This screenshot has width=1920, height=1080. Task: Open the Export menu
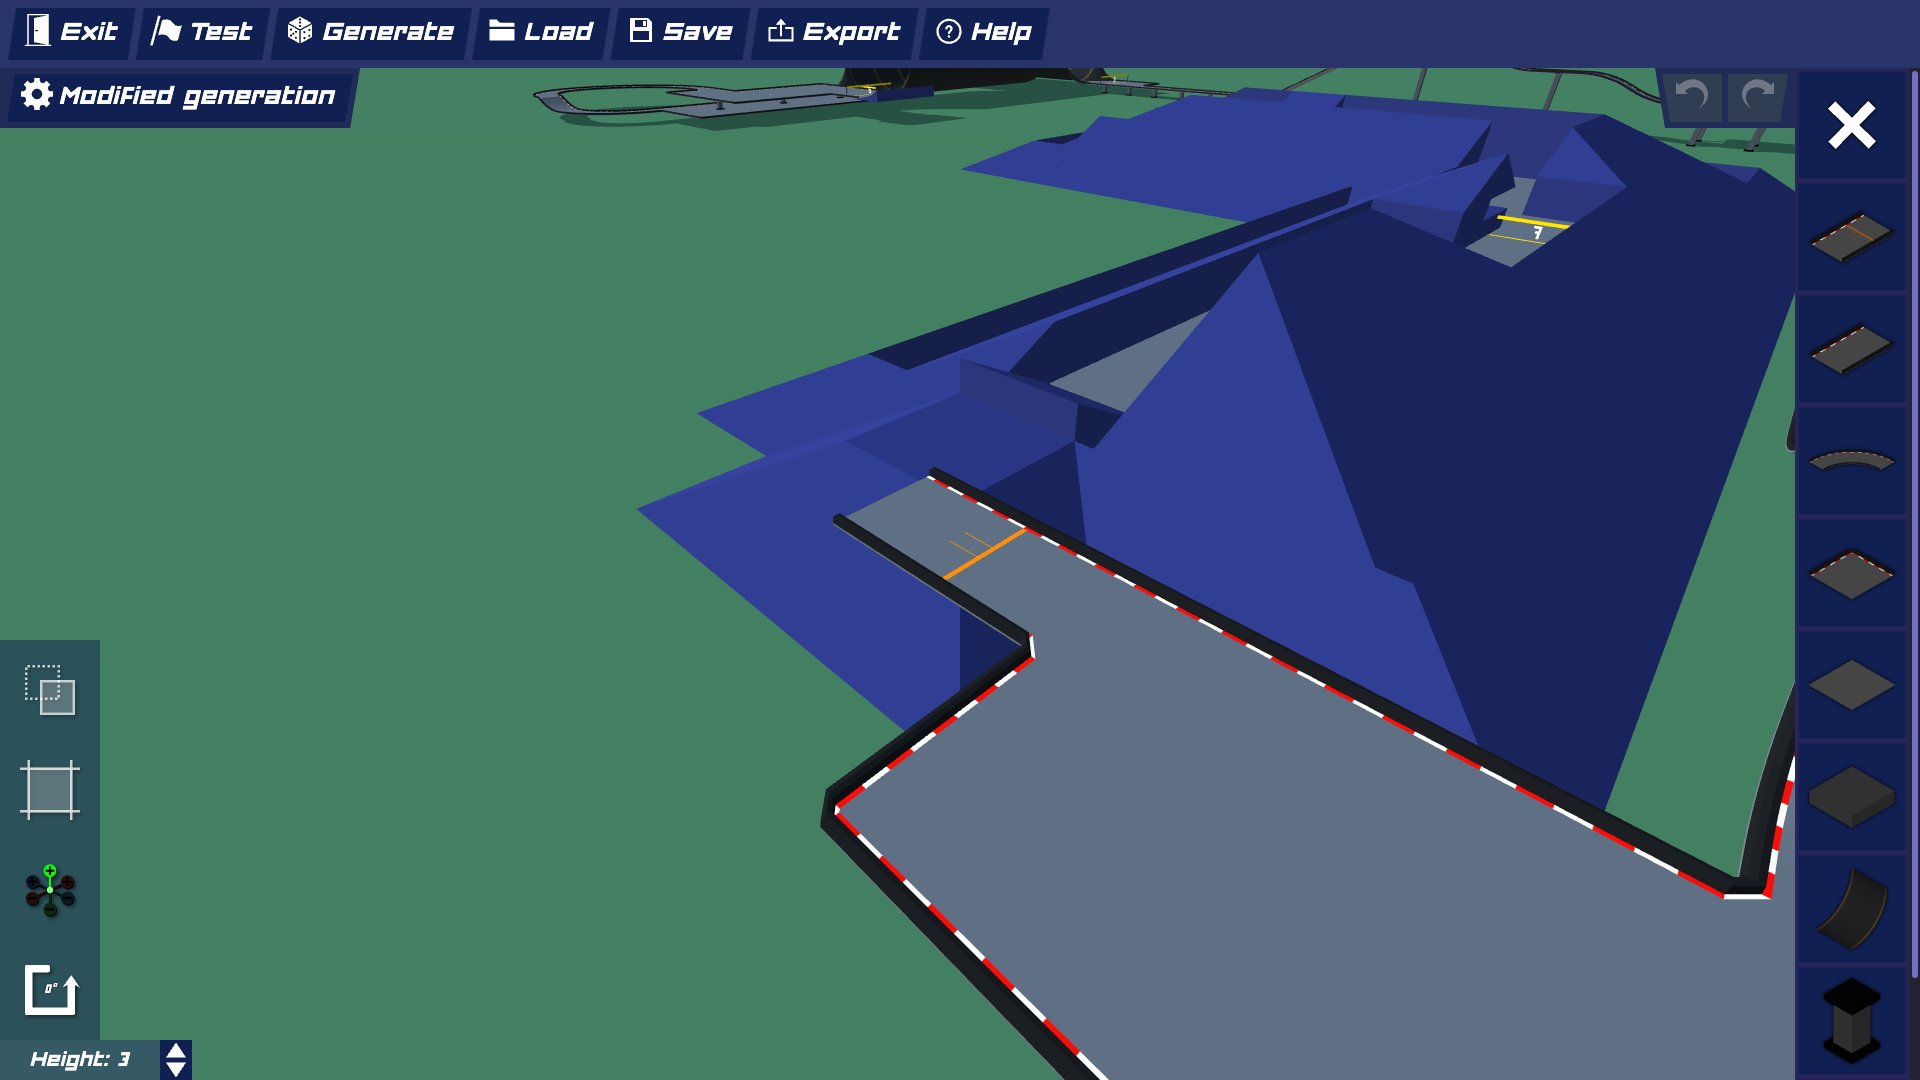click(x=833, y=32)
